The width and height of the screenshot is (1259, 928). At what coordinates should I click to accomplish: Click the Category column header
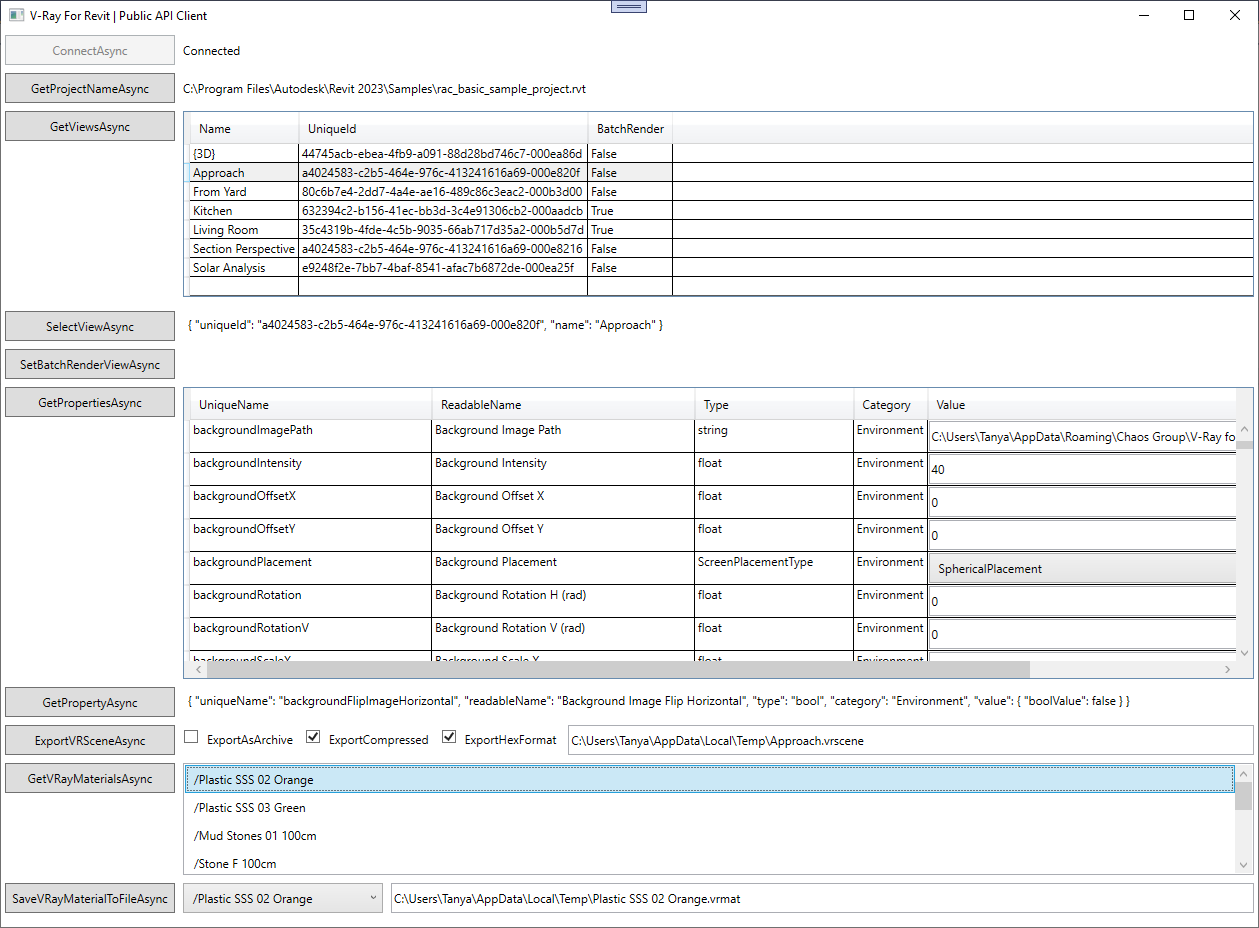point(890,405)
